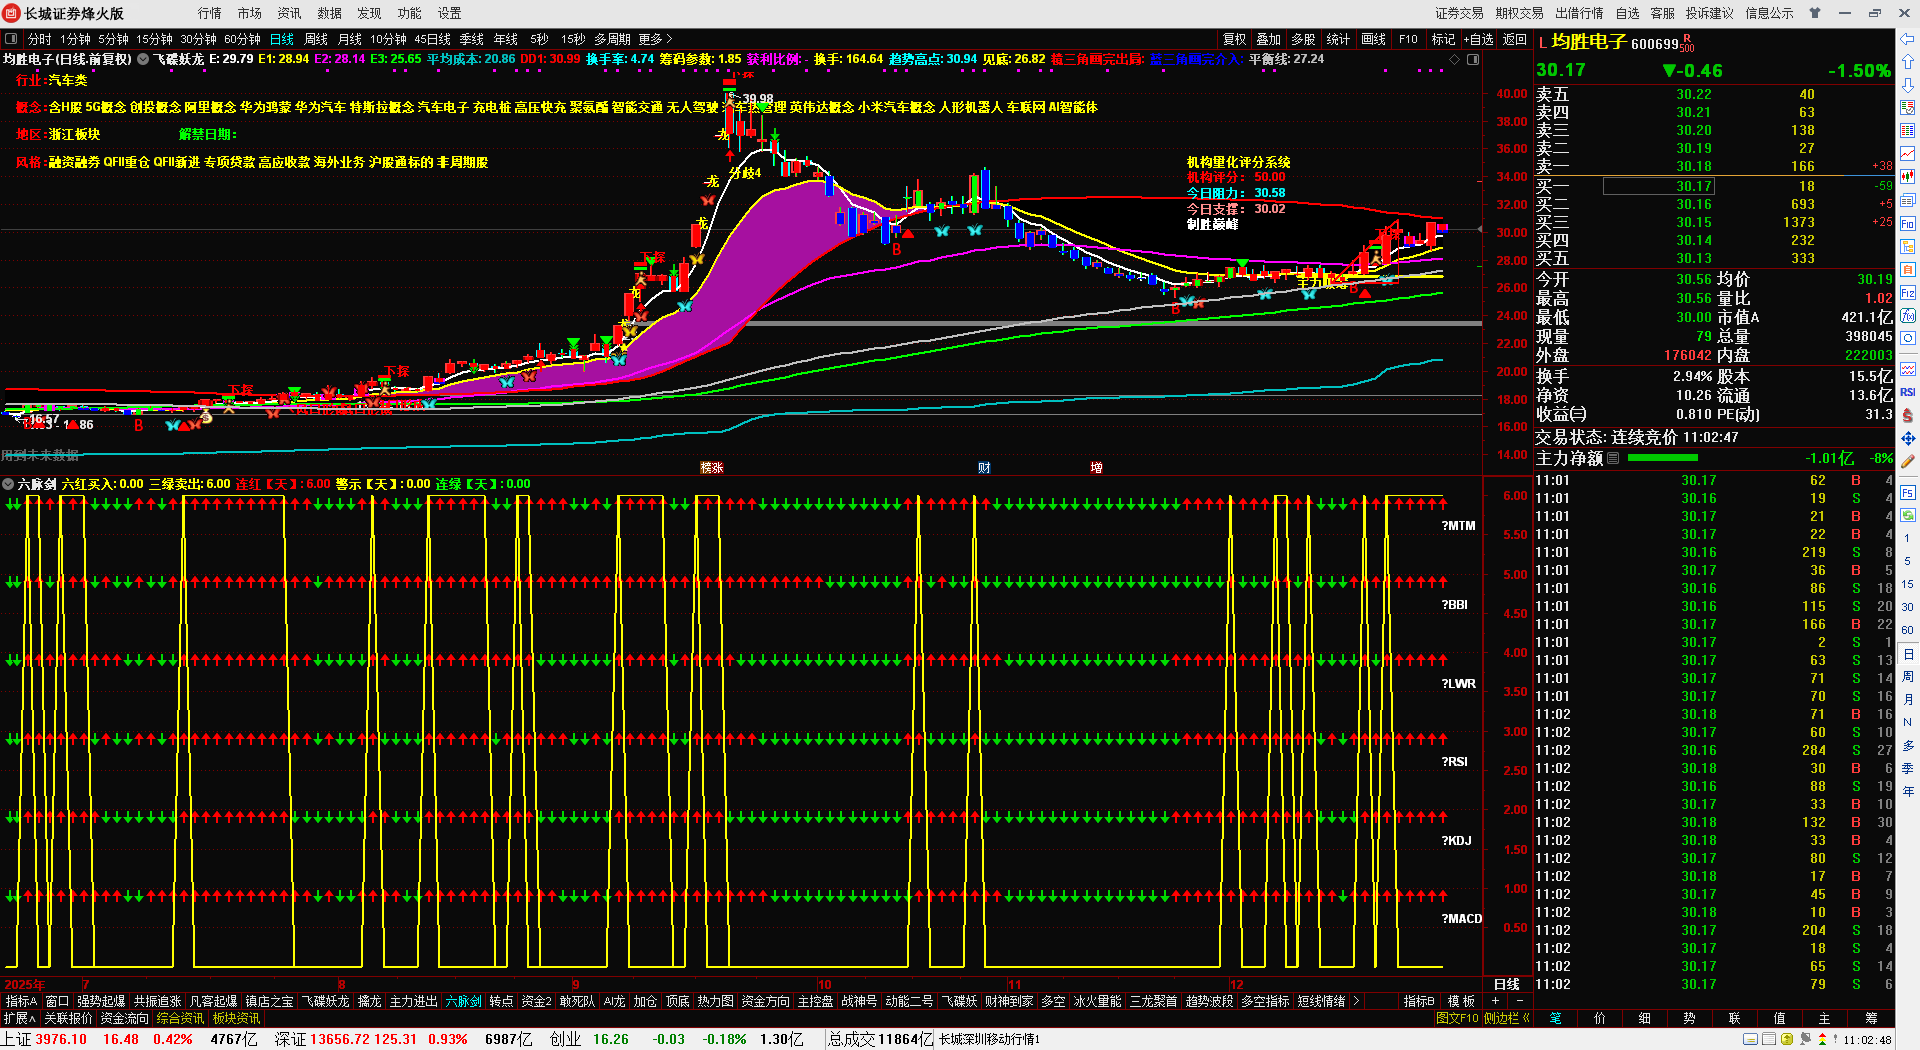
Task: Open the 画线 tools
Action: (x=1374, y=39)
